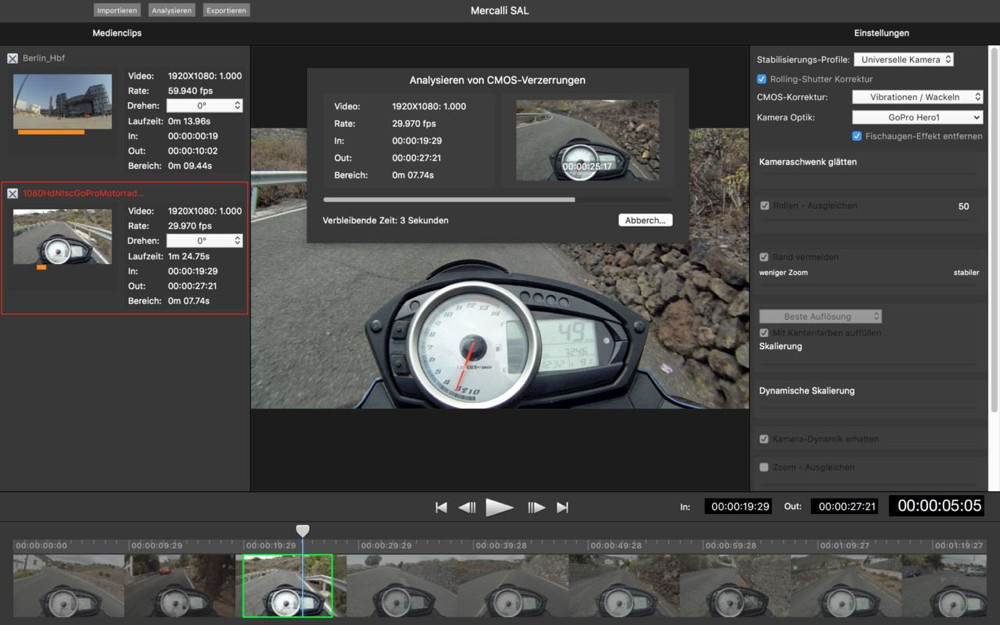
Task: Toggle Rolling-Shutter Korrektur checkbox
Action: click(x=762, y=79)
